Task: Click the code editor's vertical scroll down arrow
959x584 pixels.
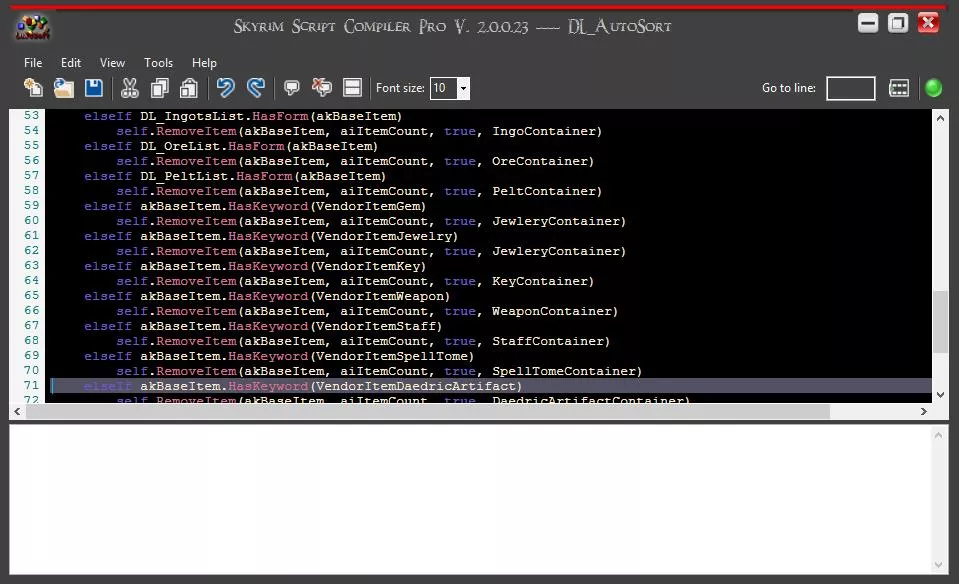Action: [x=940, y=394]
